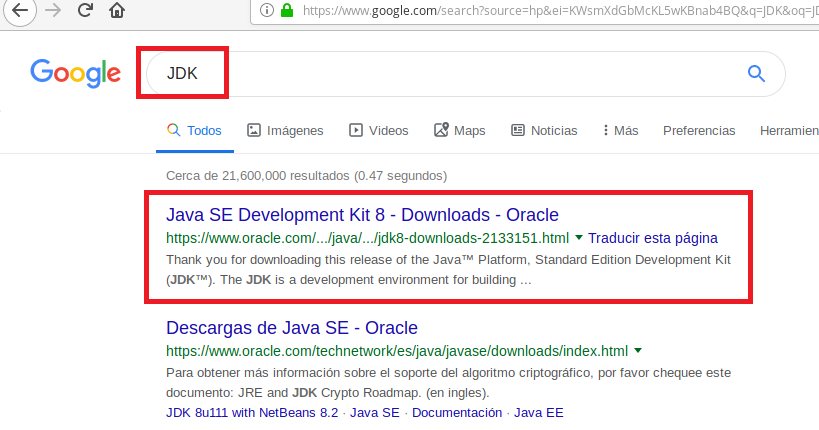Open dropdown arrow next to javase downloads URL
Viewport: 819px width, 430px height.
click(x=638, y=351)
